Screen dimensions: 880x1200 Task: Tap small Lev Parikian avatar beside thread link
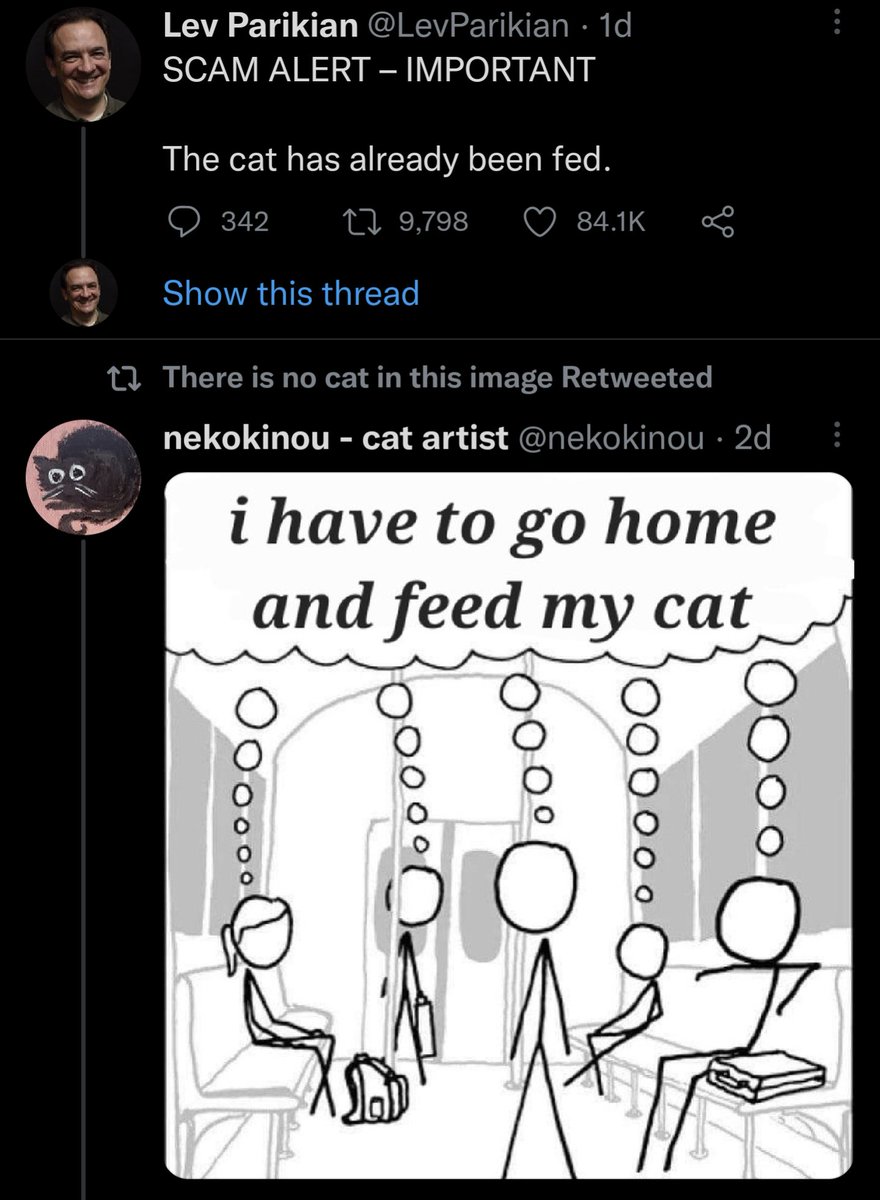click(x=84, y=293)
